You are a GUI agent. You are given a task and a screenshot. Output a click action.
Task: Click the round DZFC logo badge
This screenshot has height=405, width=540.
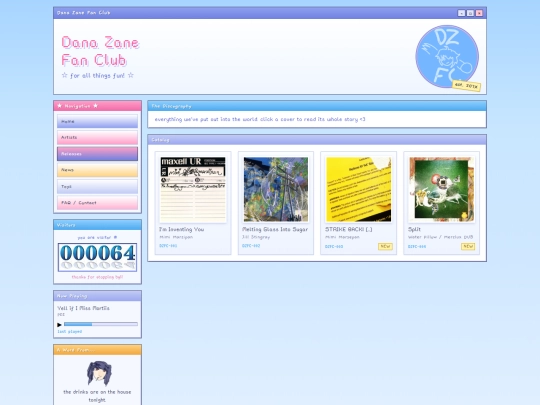pyautogui.click(x=447, y=56)
